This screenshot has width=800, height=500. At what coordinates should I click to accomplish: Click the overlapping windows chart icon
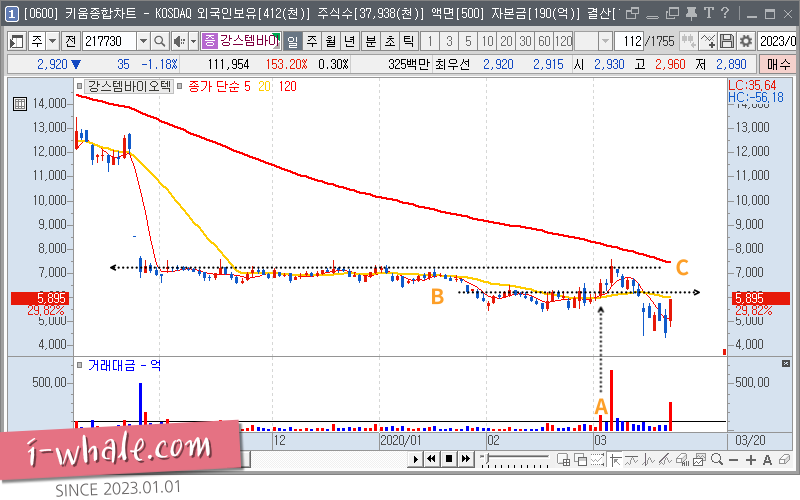pyautogui.click(x=581, y=460)
